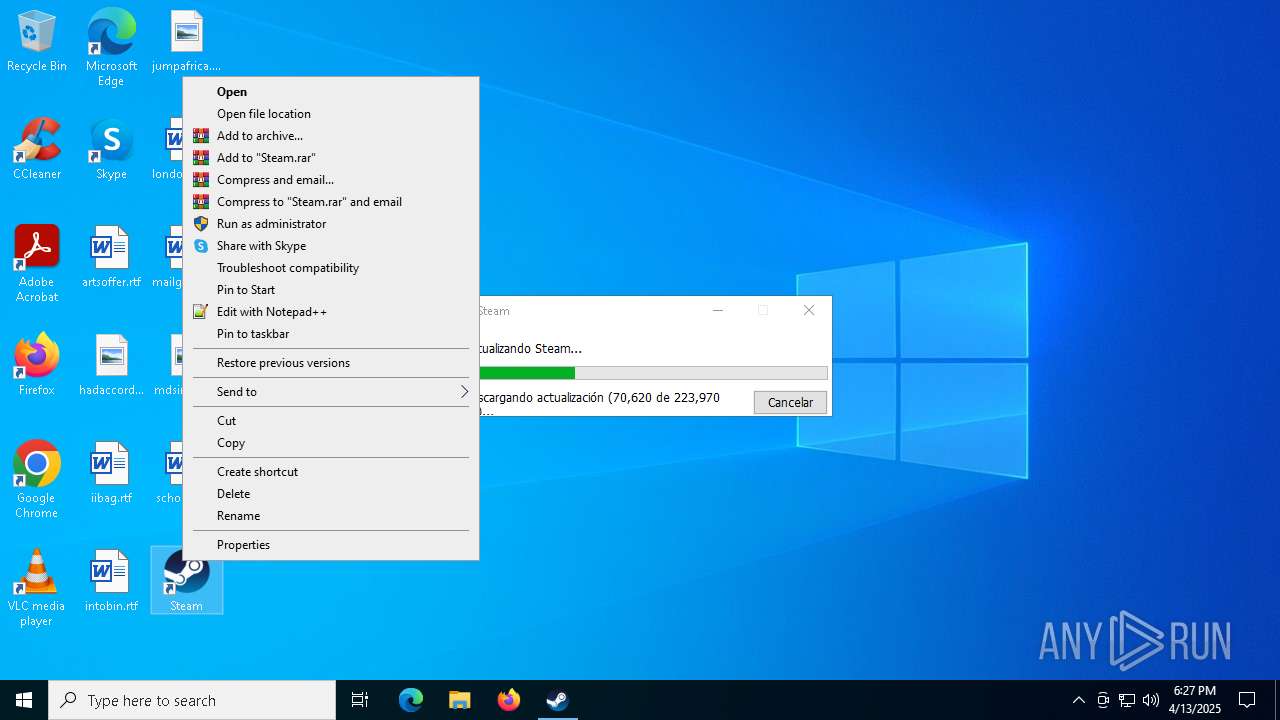Select the Skype desktop shortcut
Screen dimensions: 1280x720
point(111,150)
